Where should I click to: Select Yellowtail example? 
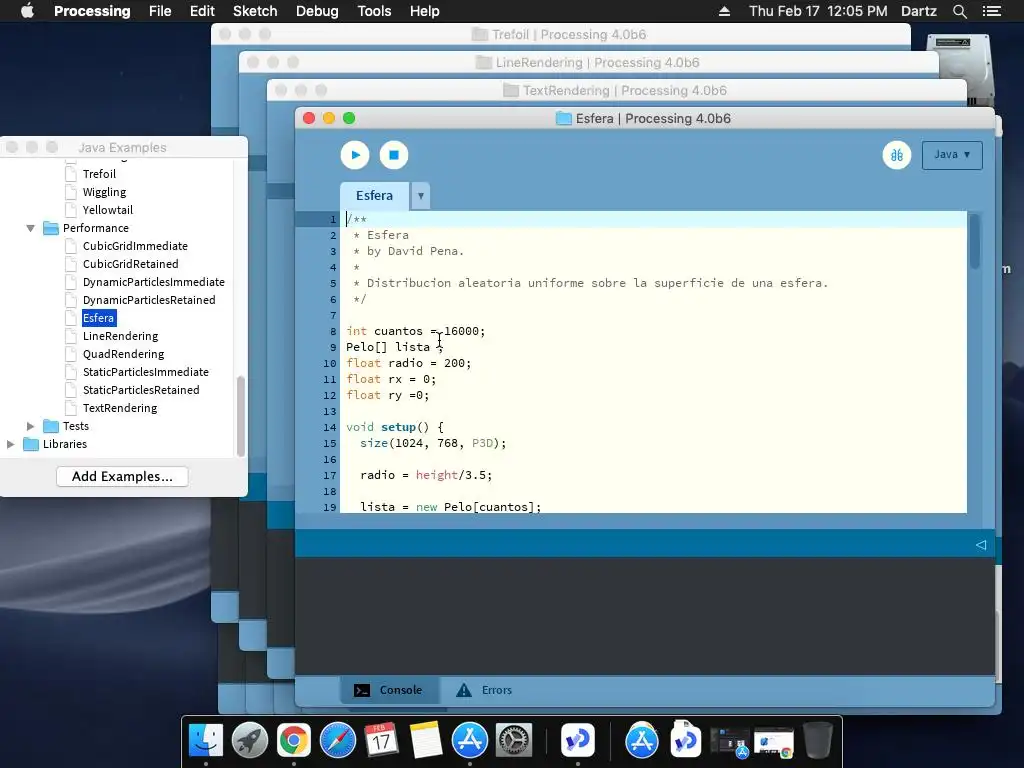point(107,210)
